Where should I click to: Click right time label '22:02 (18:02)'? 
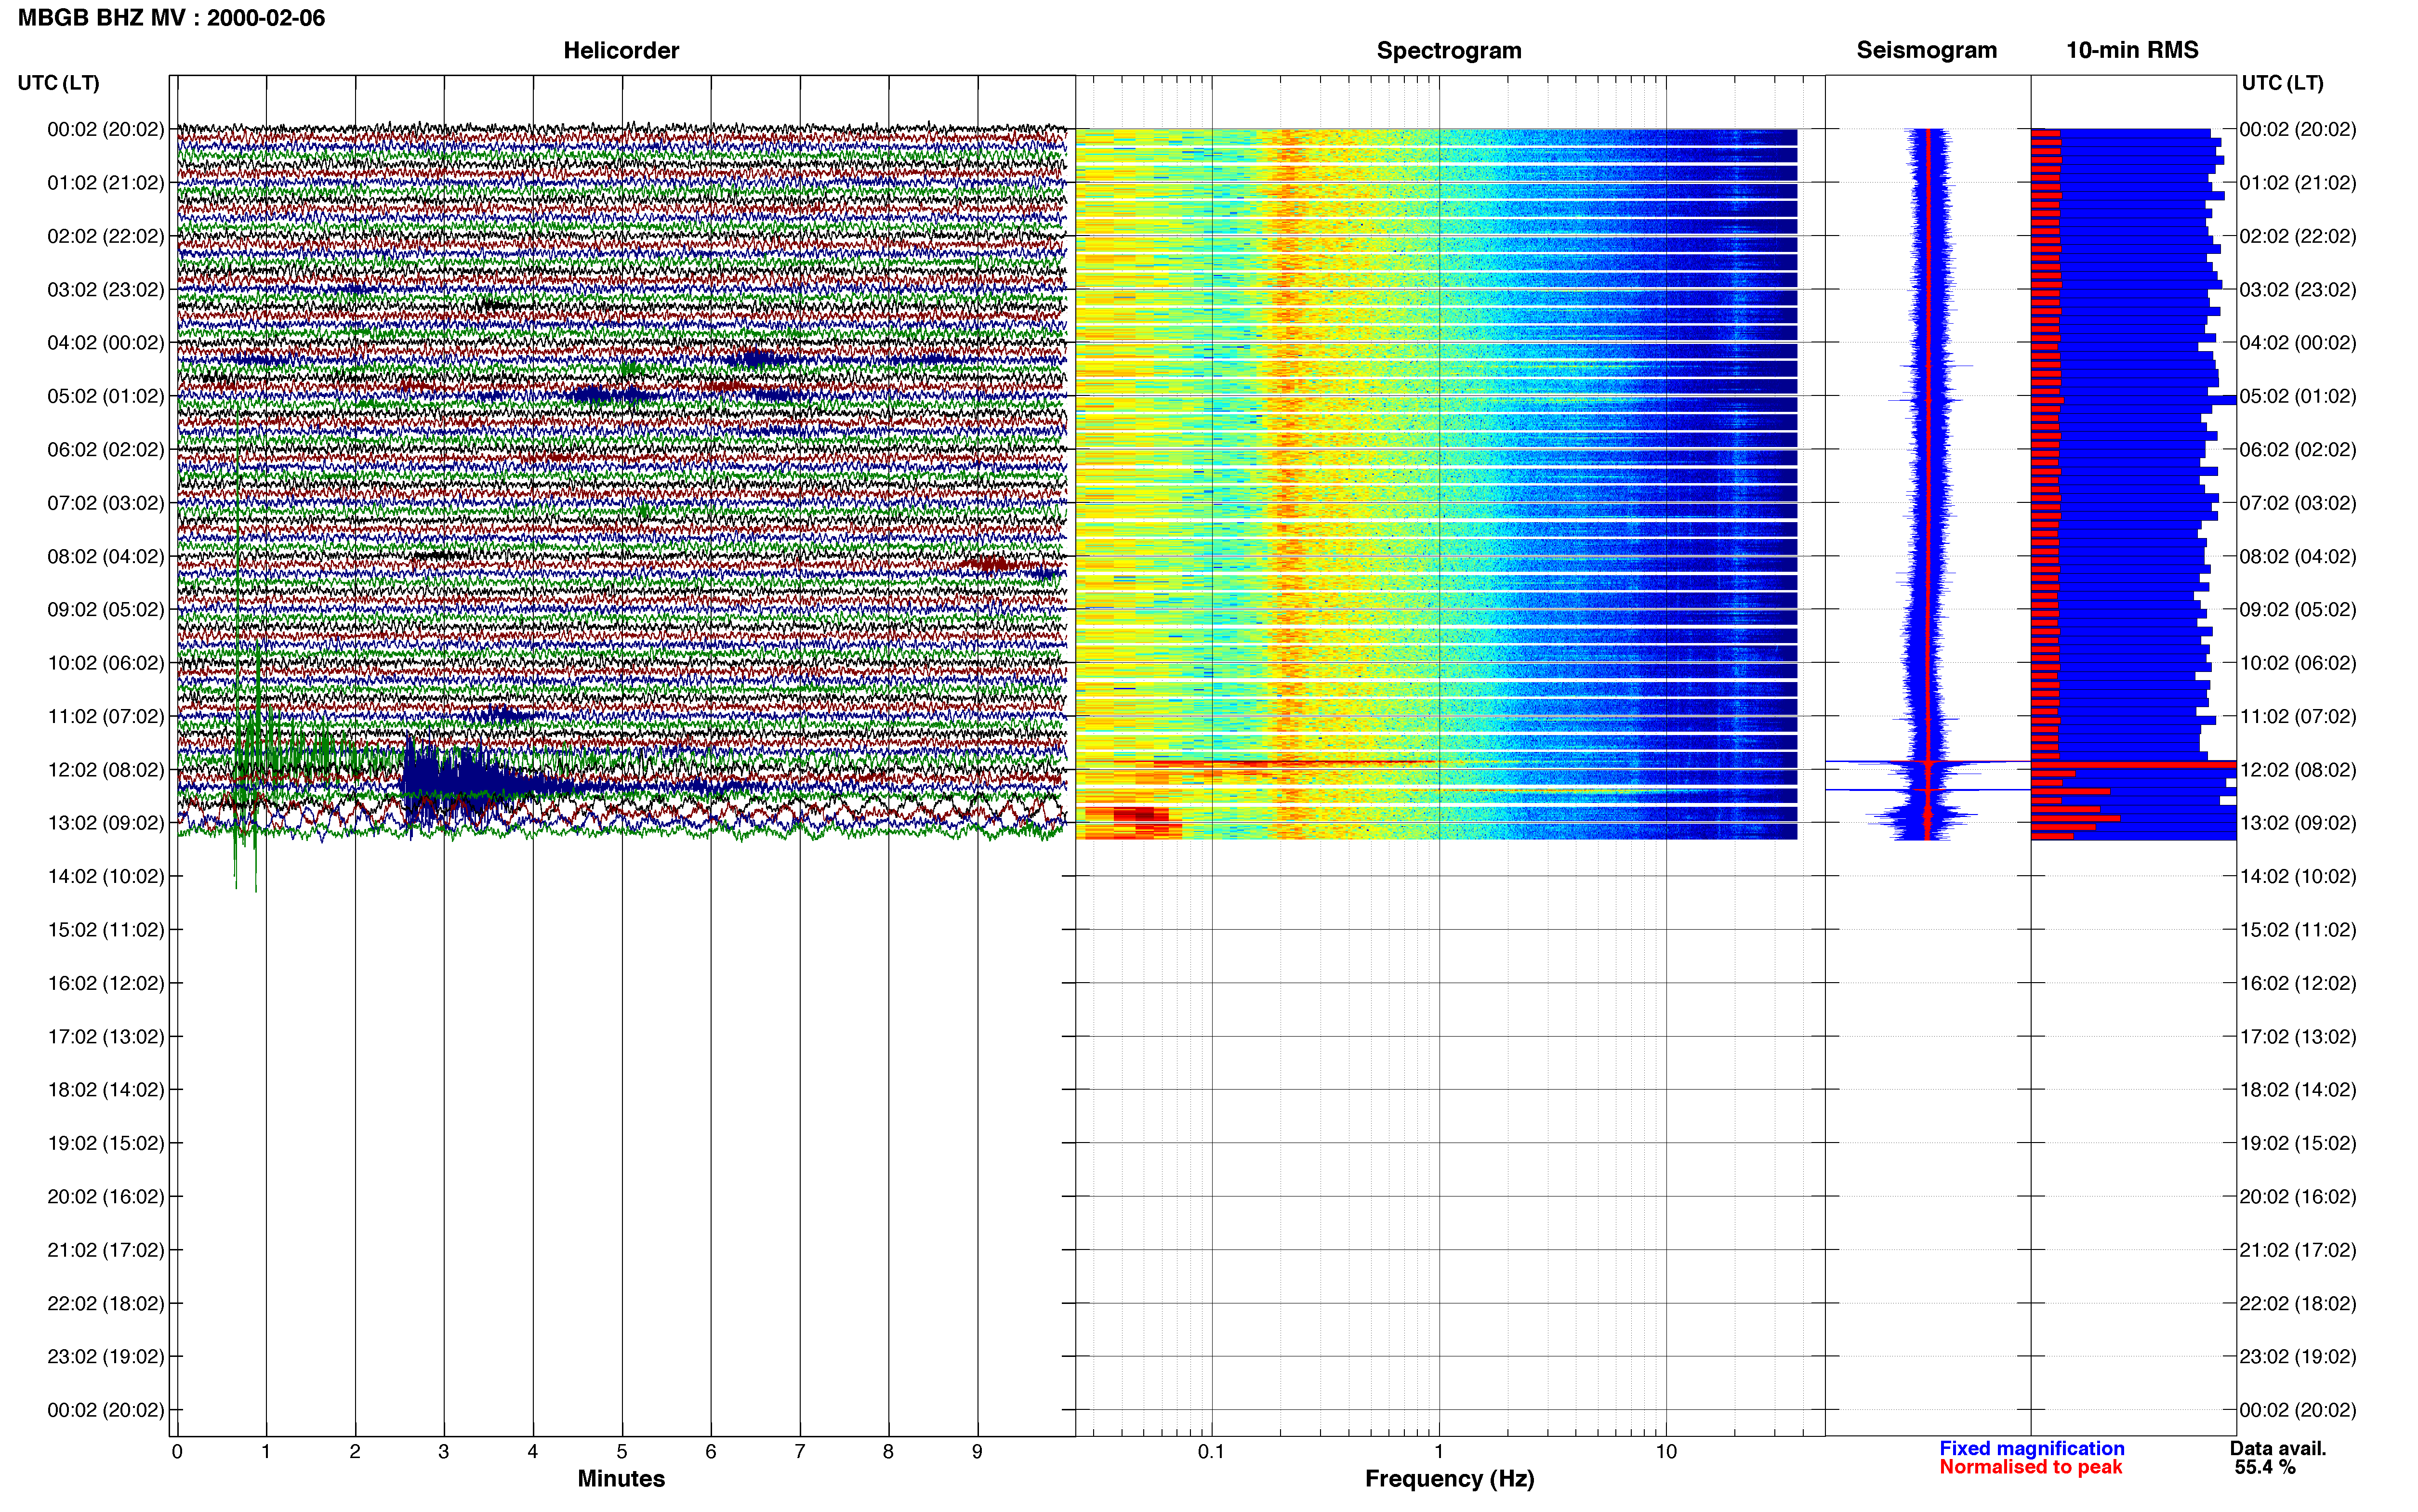pos(2297,1303)
